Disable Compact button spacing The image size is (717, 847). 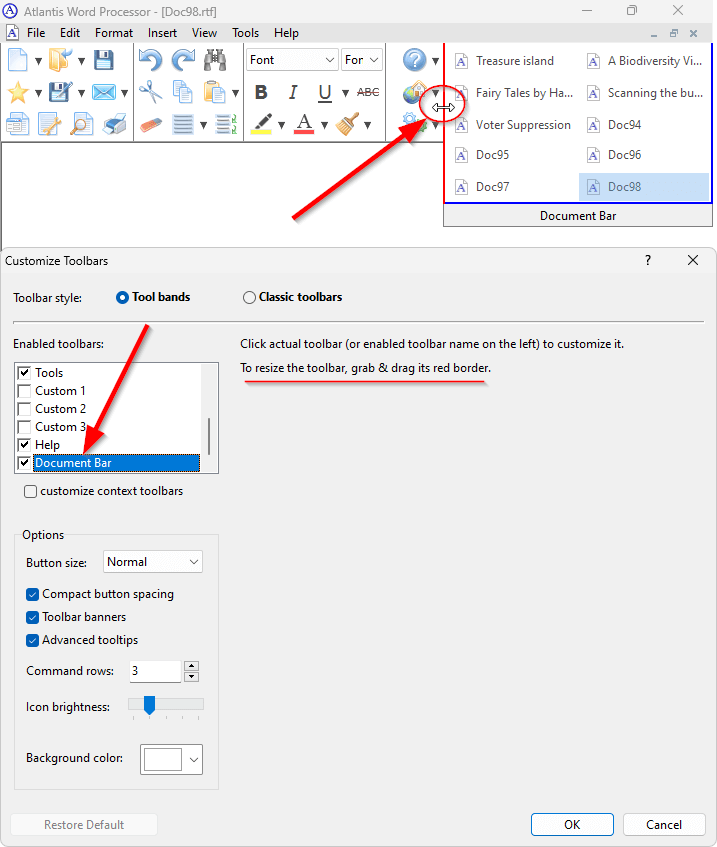(x=32, y=594)
